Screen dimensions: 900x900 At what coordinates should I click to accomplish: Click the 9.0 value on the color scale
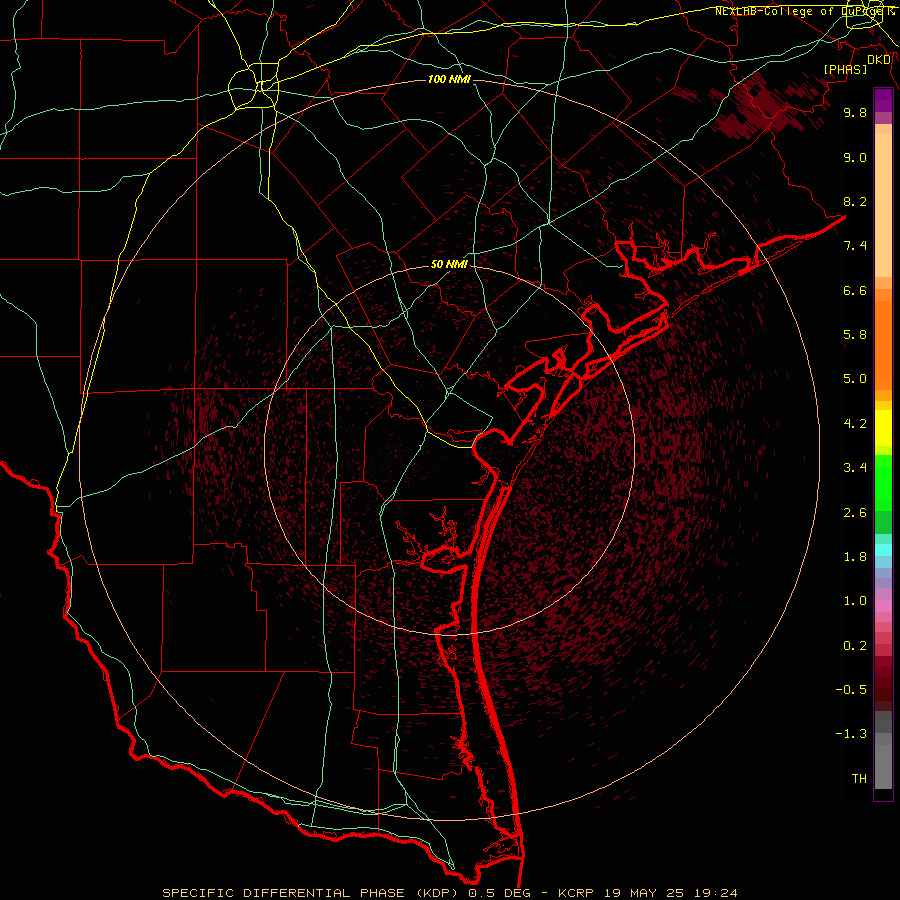coord(855,157)
